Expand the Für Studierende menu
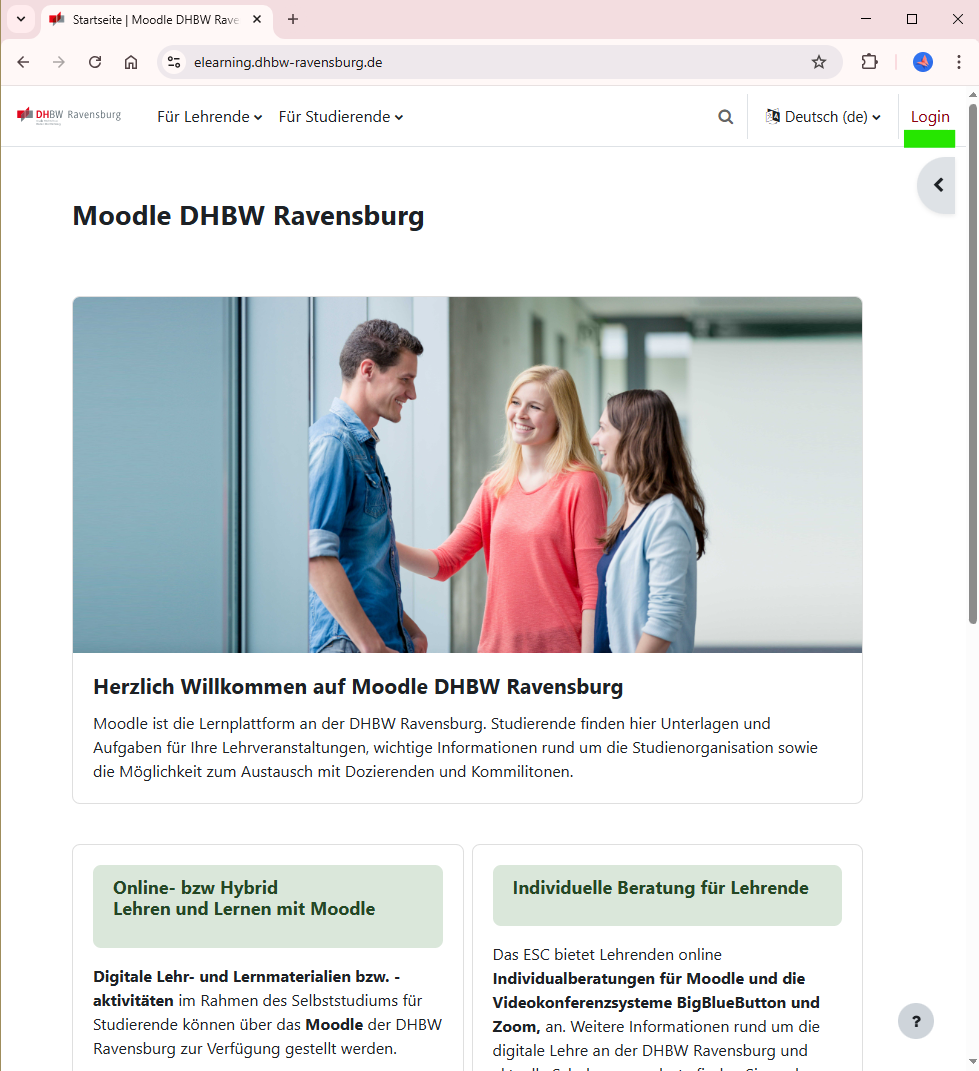The height and width of the screenshot is (1071, 979). (341, 117)
